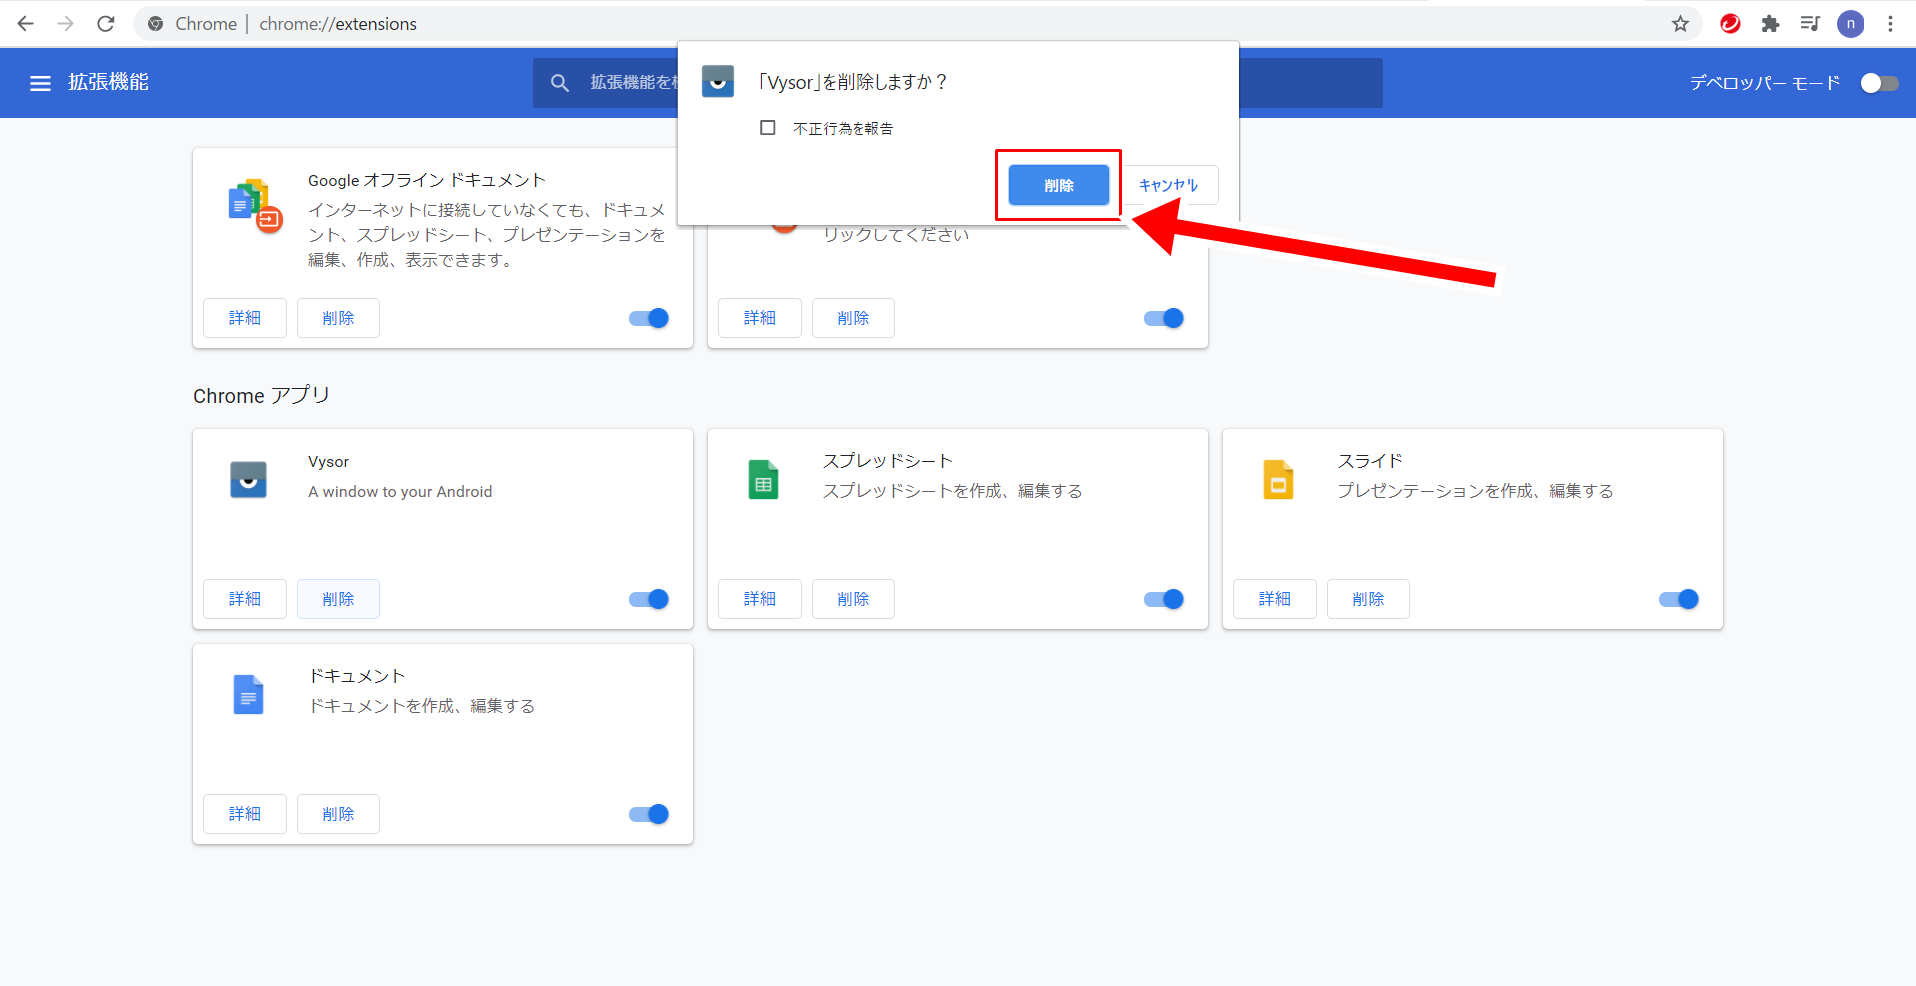The height and width of the screenshot is (986, 1916).
Task: Click the 'ドキュメントを作成、編集する' description
Action: tap(421, 706)
